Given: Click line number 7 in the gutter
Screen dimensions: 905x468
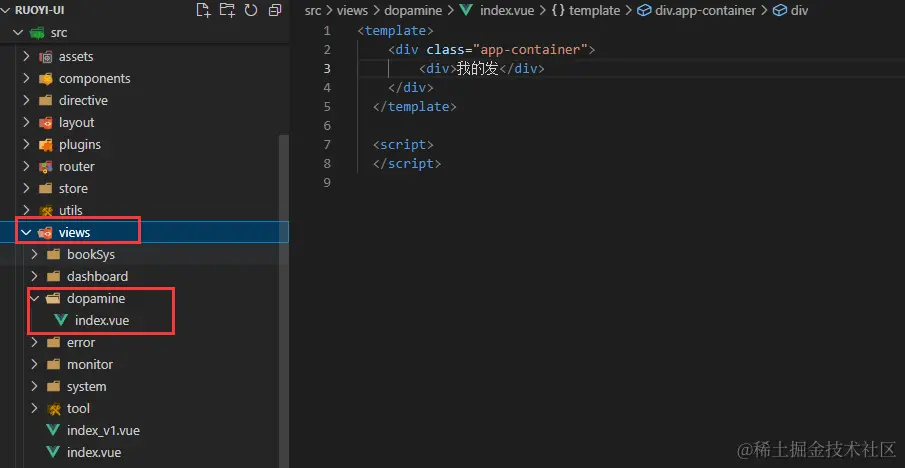Looking at the screenshot, I should [x=327, y=144].
